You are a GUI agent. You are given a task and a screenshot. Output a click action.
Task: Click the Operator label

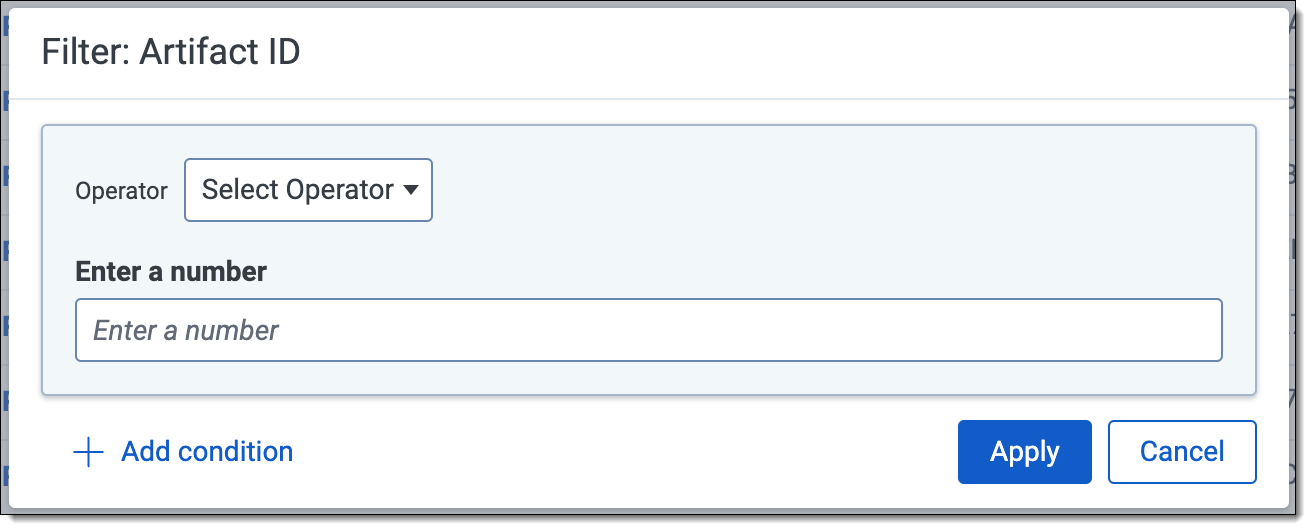click(x=122, y=191)
